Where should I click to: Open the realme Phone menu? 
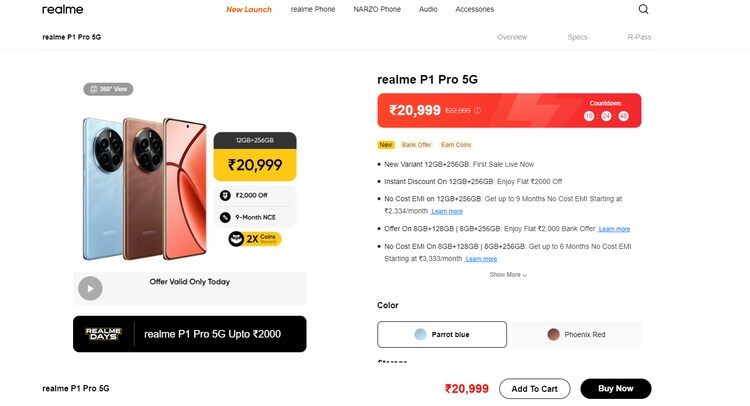coord(313,9)
